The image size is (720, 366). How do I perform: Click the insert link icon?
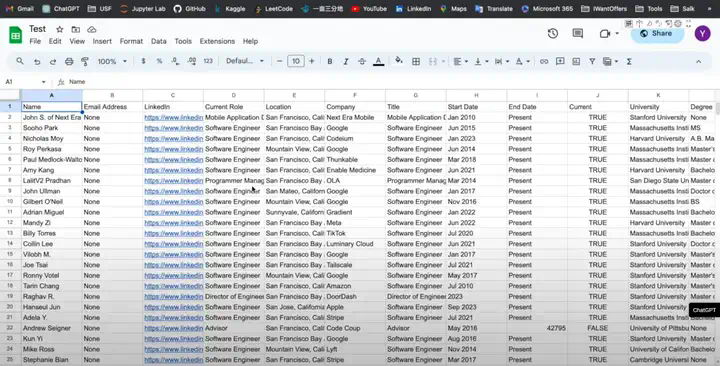[x=544, y=62]
